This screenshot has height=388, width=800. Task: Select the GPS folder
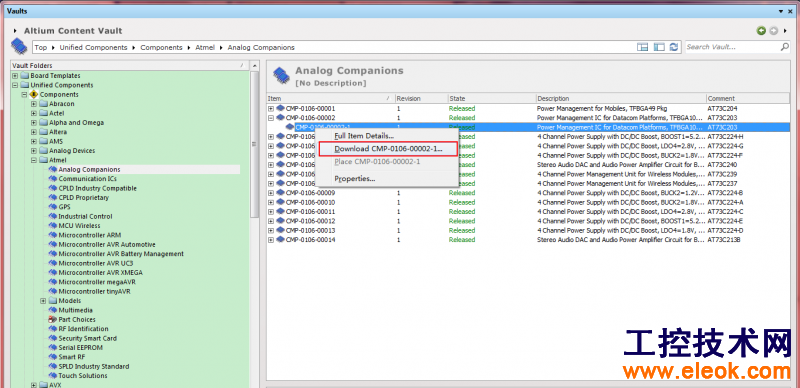[x=64, y=207]
